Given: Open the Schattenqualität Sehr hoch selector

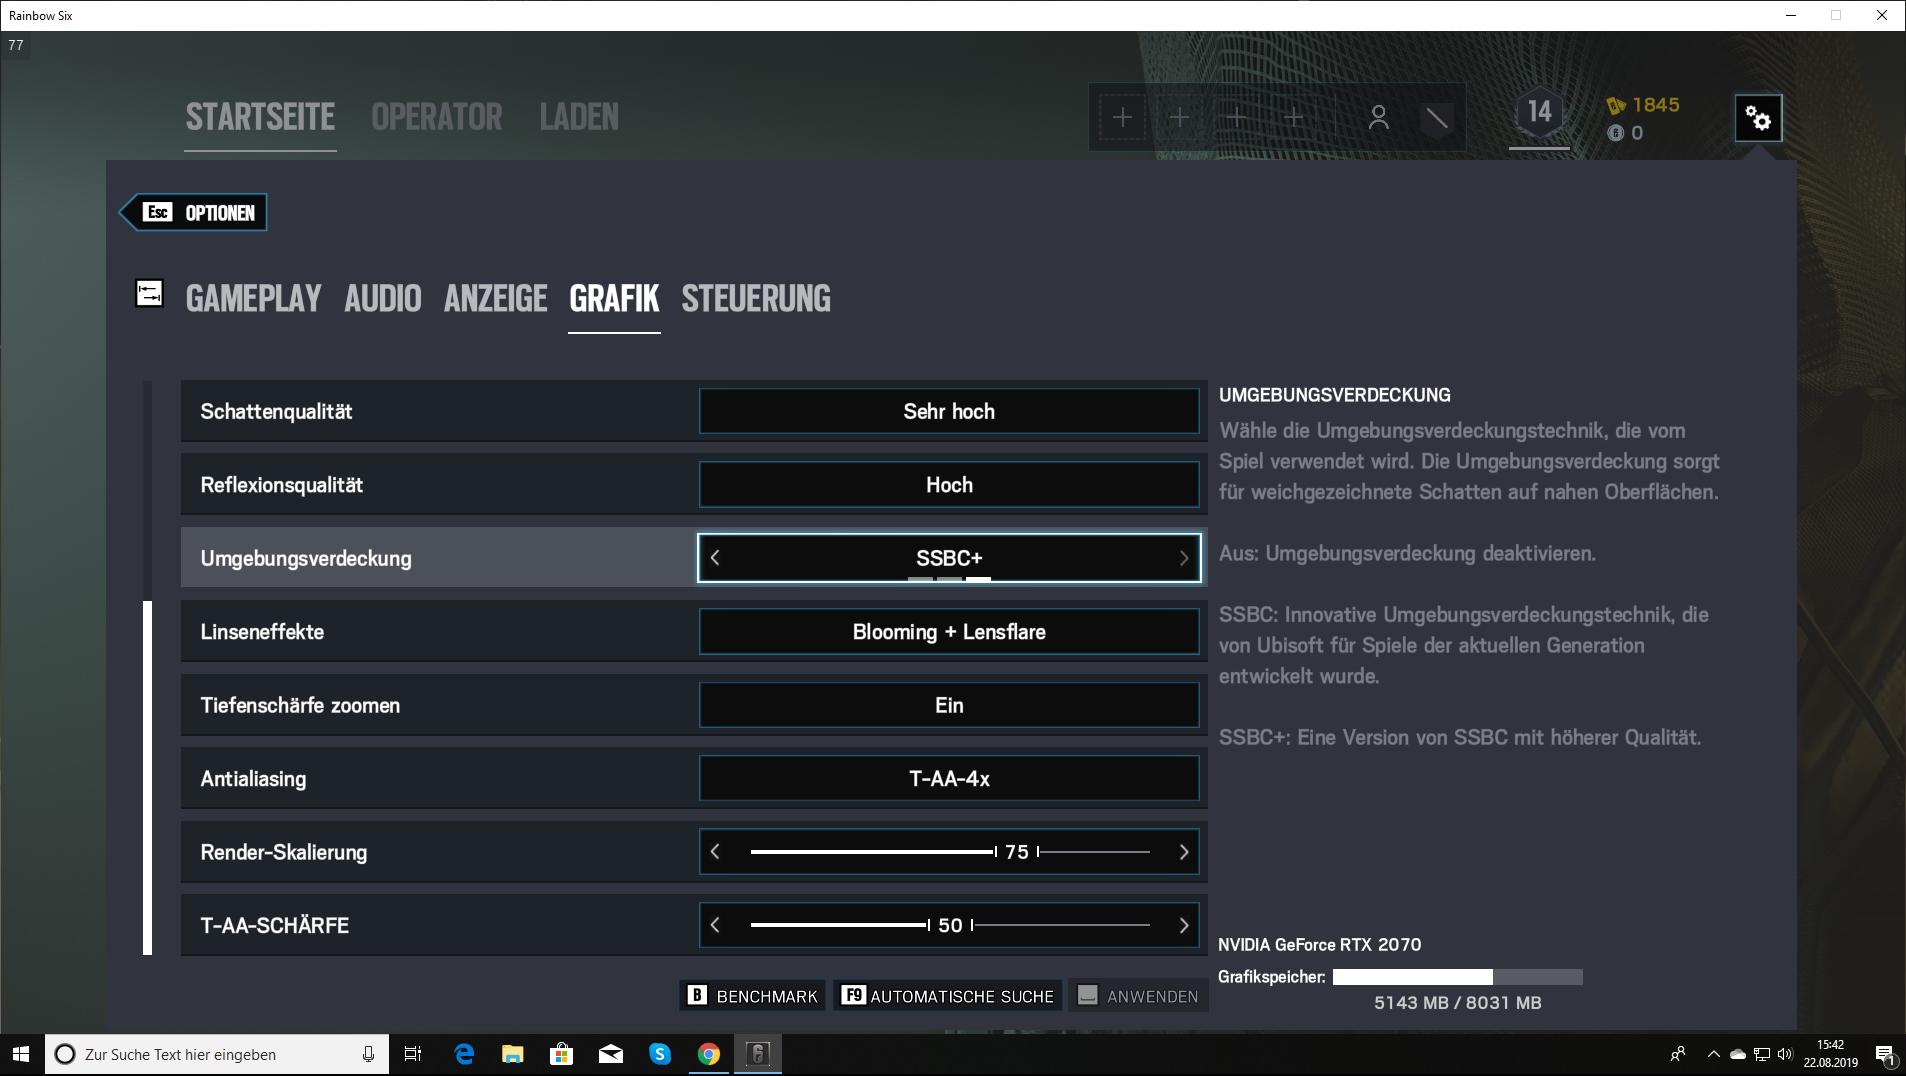Looking at the screenshot, I should 949,411.
